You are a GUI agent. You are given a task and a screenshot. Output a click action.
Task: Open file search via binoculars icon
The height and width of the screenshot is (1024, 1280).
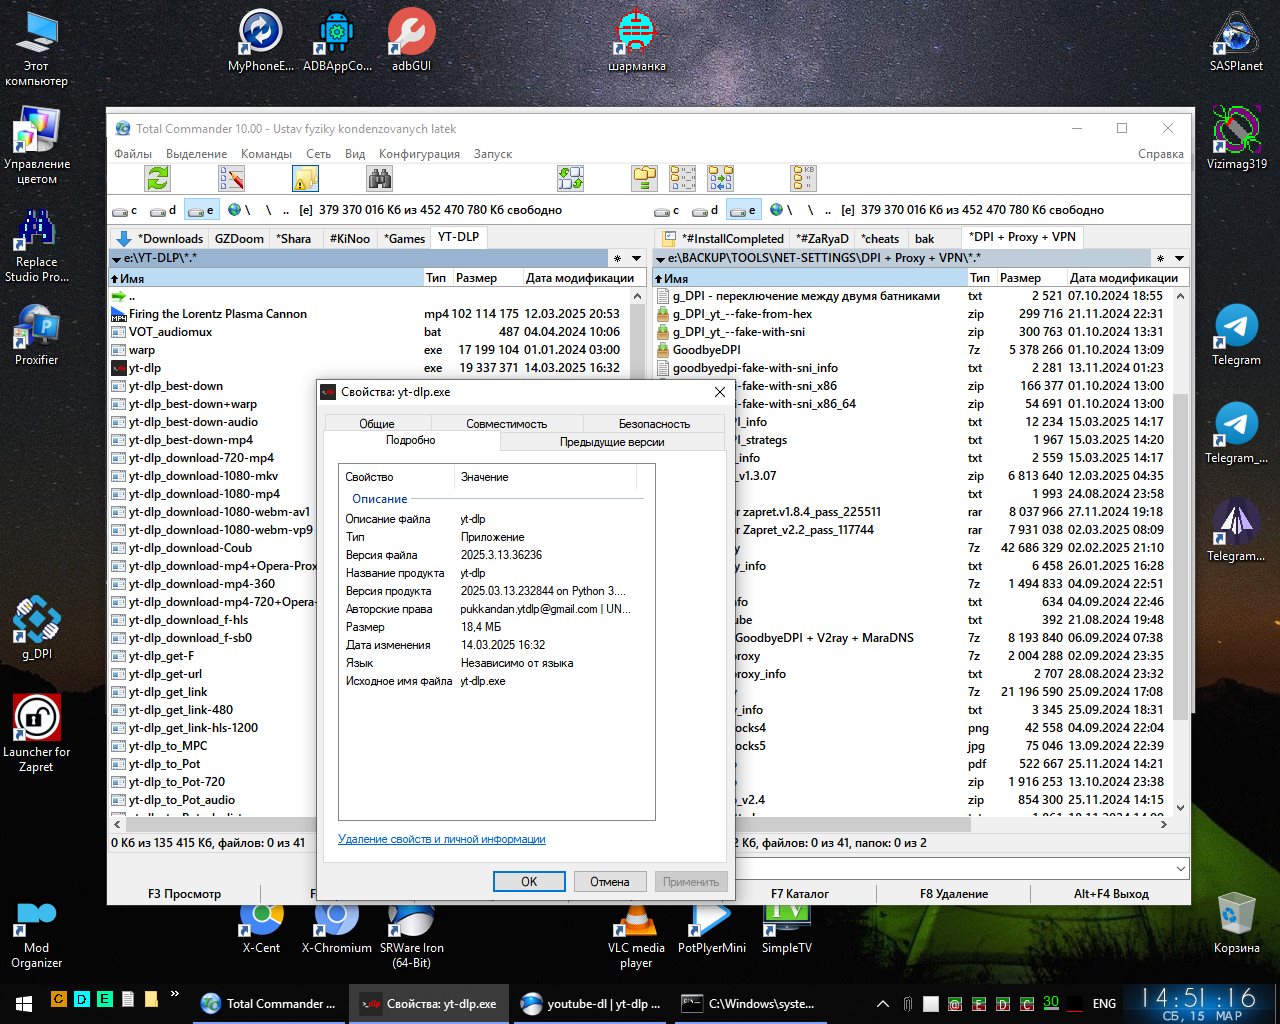point(379,179)
